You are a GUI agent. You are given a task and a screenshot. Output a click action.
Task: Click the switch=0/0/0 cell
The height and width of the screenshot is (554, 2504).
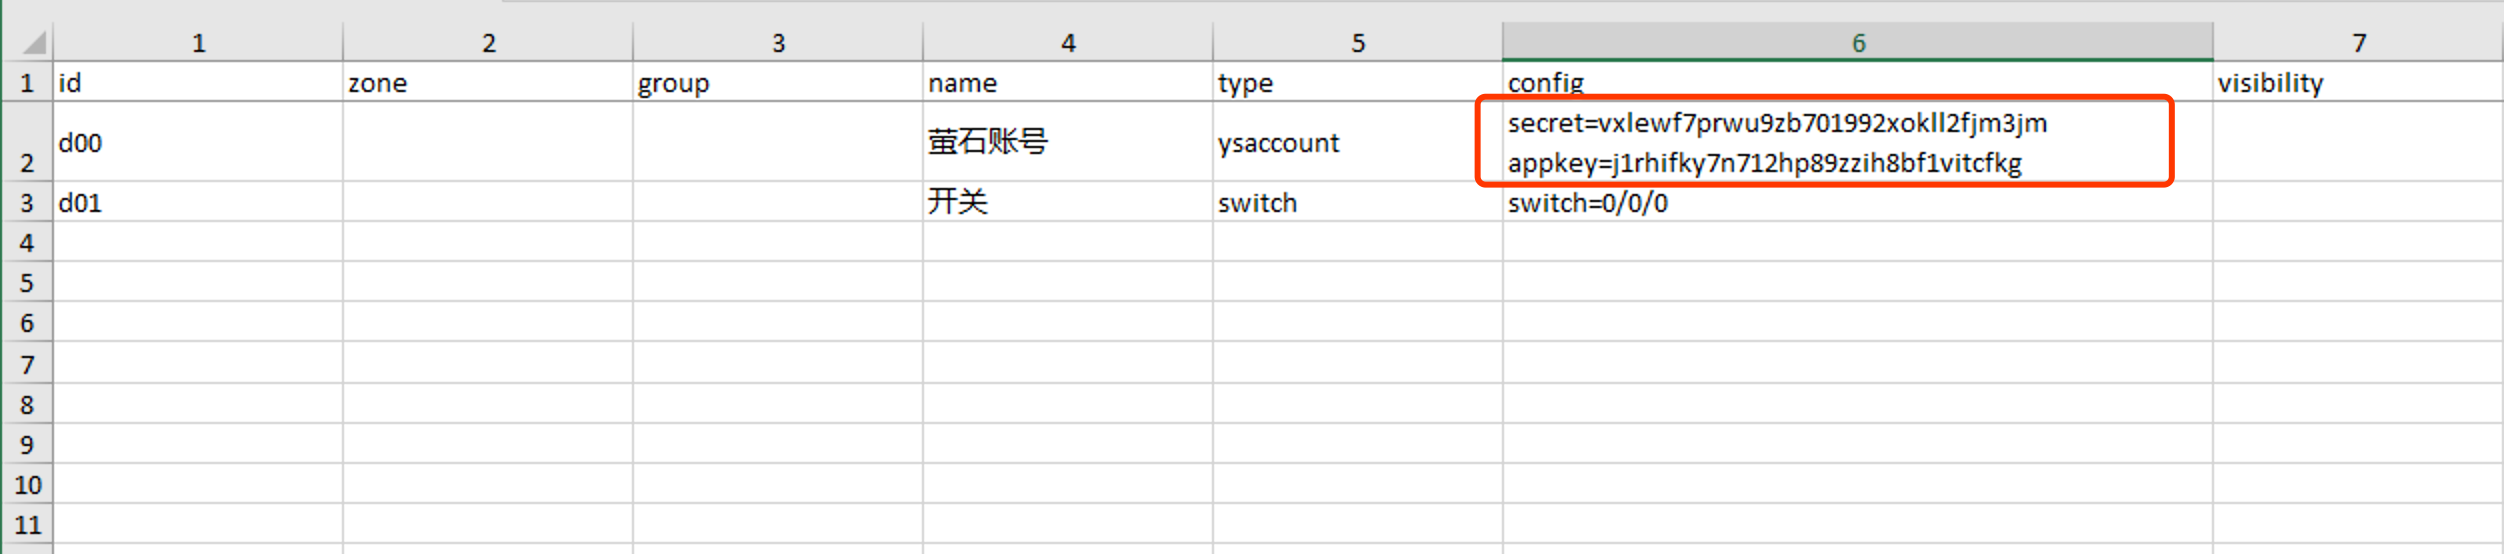[1857, 202]
